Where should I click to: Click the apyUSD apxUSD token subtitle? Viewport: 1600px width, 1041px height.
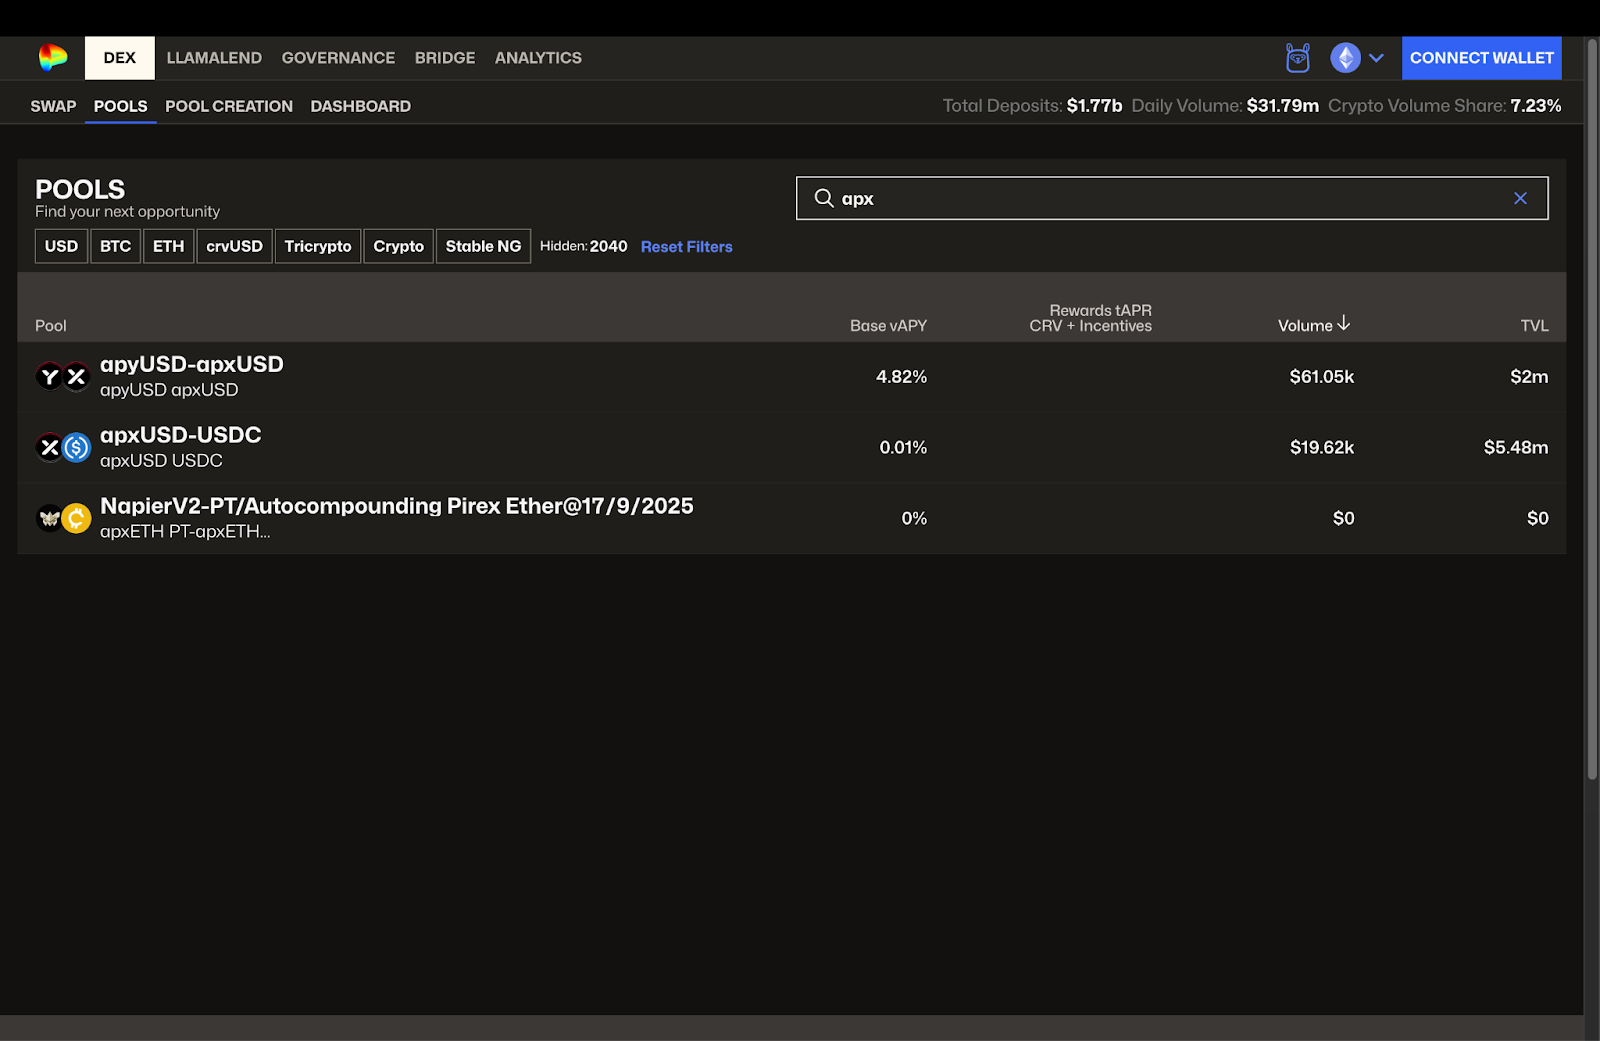pyautogui.click(x=169, y=390)
